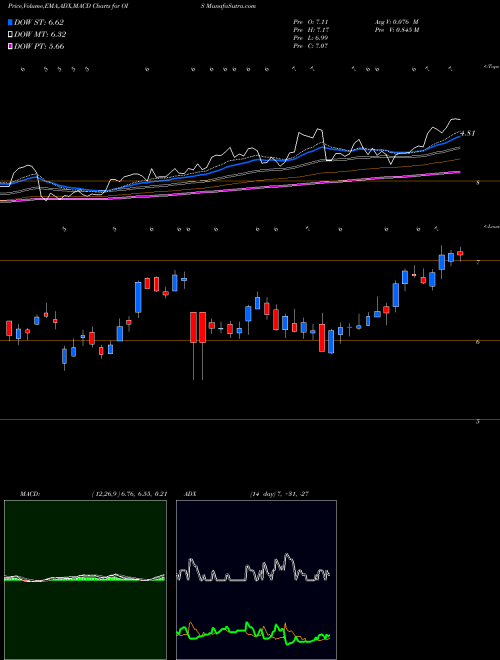Select the 'Pre V: 0.845 M' value
This screenshot has height=660, width=500.
click(396, 30)
